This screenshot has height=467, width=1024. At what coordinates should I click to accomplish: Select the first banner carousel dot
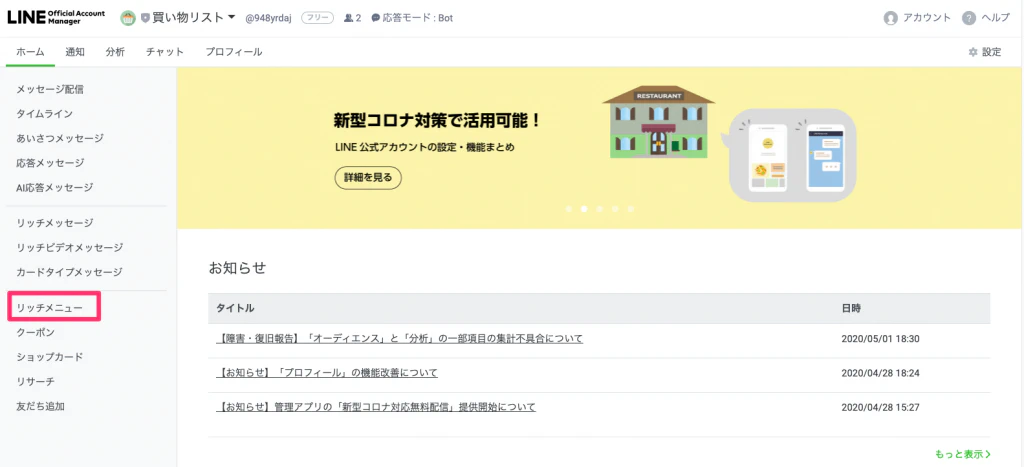coord(568,209)
